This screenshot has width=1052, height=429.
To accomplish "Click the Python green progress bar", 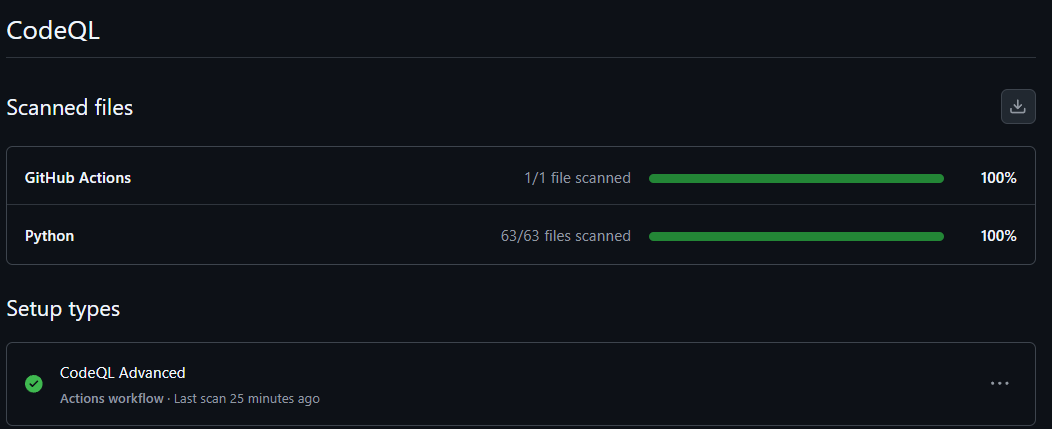I will 796,236.
